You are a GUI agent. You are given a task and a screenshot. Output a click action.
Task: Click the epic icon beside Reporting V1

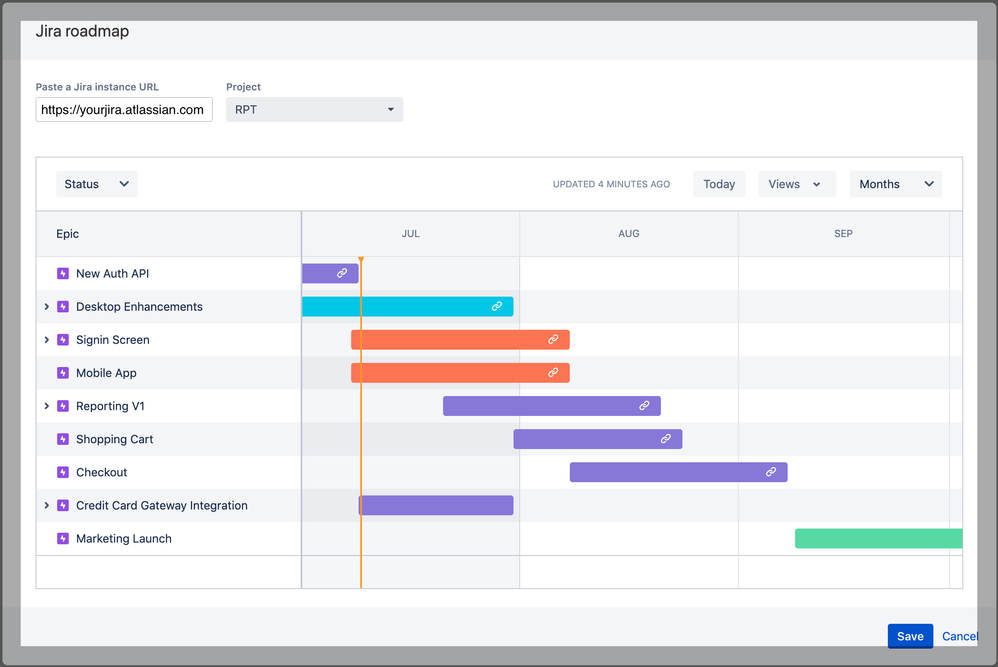click(62, 406)
